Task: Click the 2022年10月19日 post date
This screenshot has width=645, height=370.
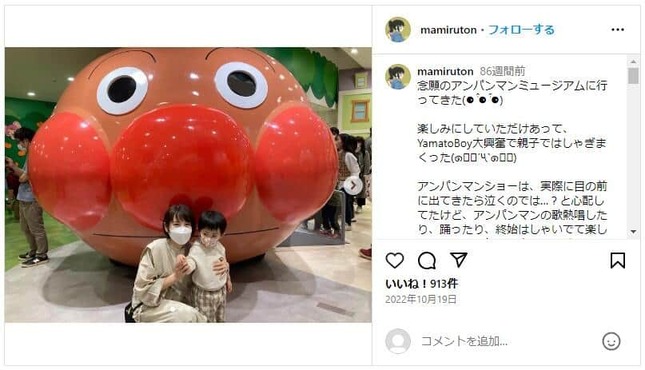Action: (421, 299)
